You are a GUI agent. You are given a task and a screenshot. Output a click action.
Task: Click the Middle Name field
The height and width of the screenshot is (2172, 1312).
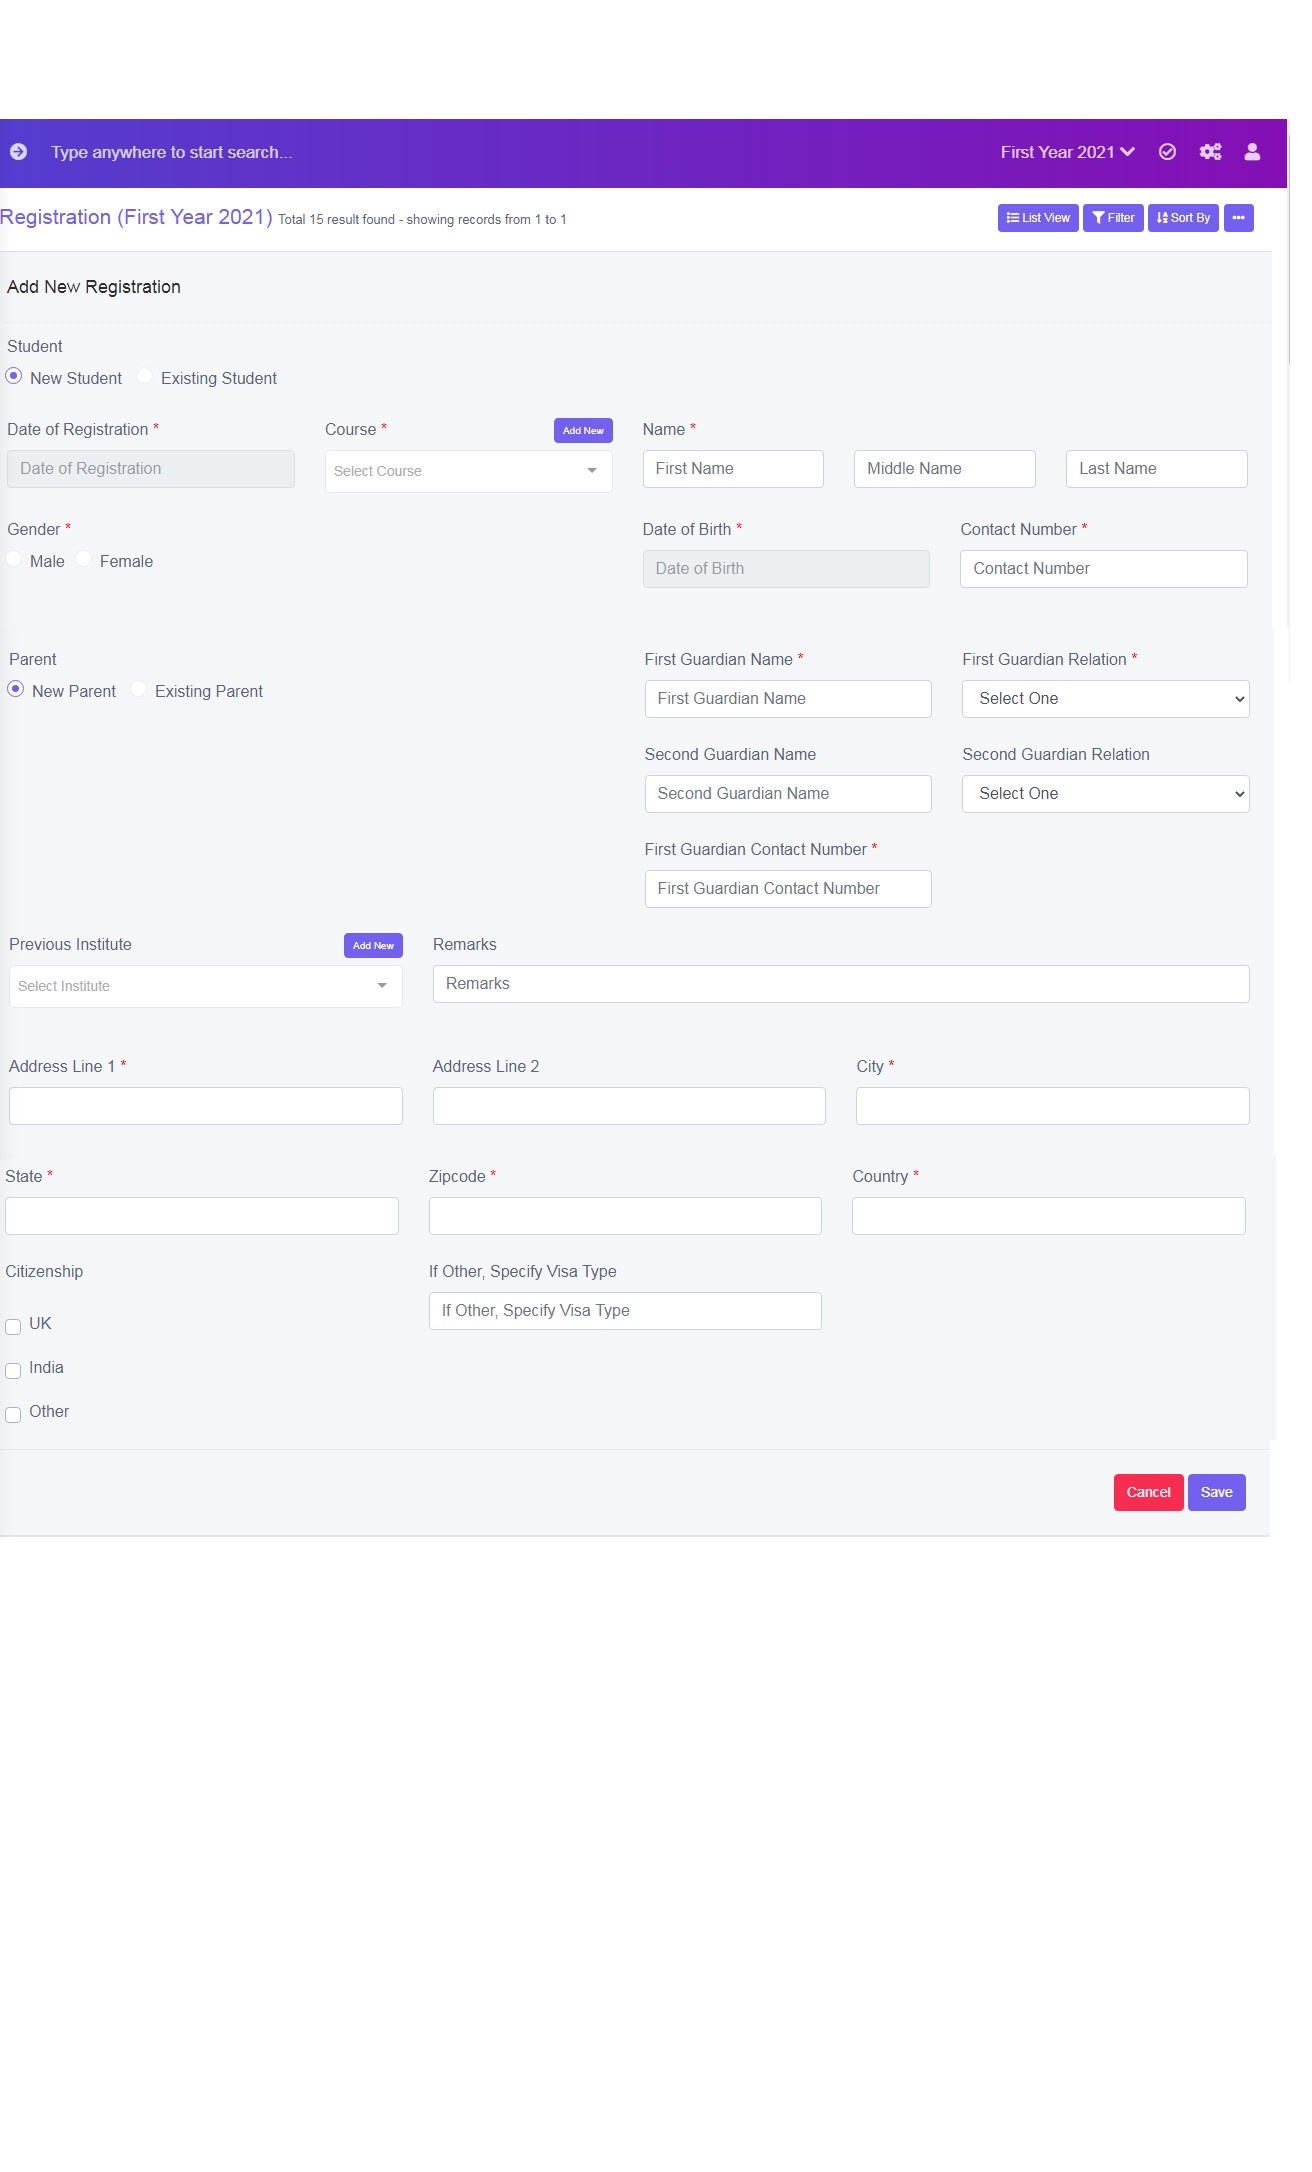click(944, 469)
